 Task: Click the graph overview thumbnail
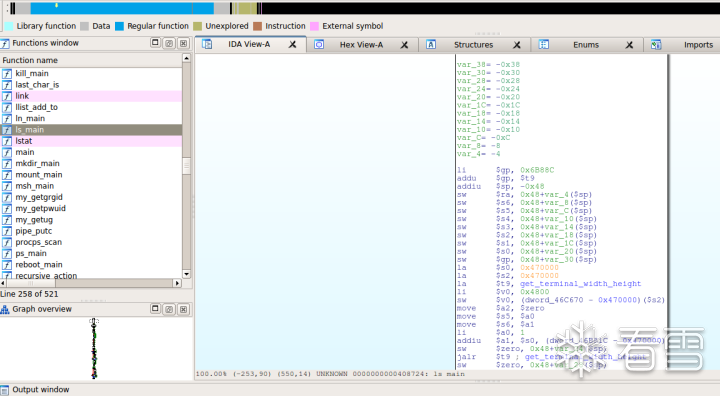point(94,348)
